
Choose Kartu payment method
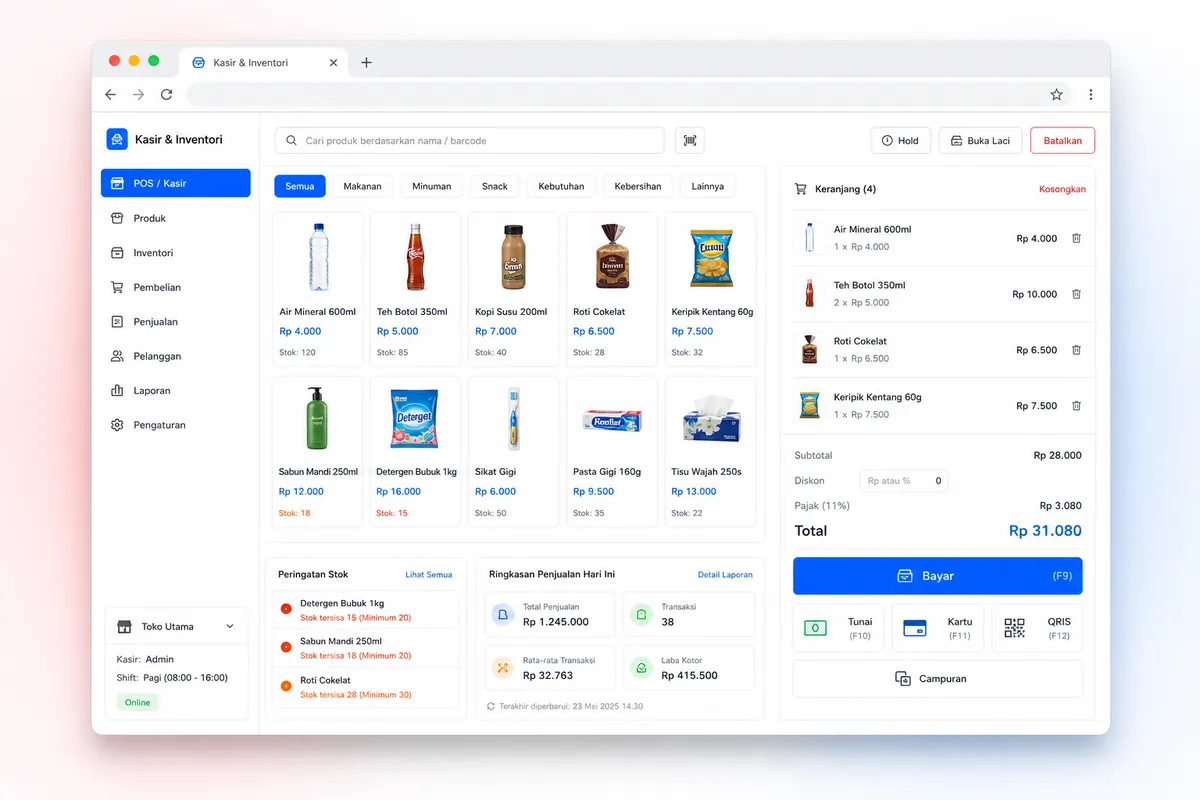[x=938, y=628]
